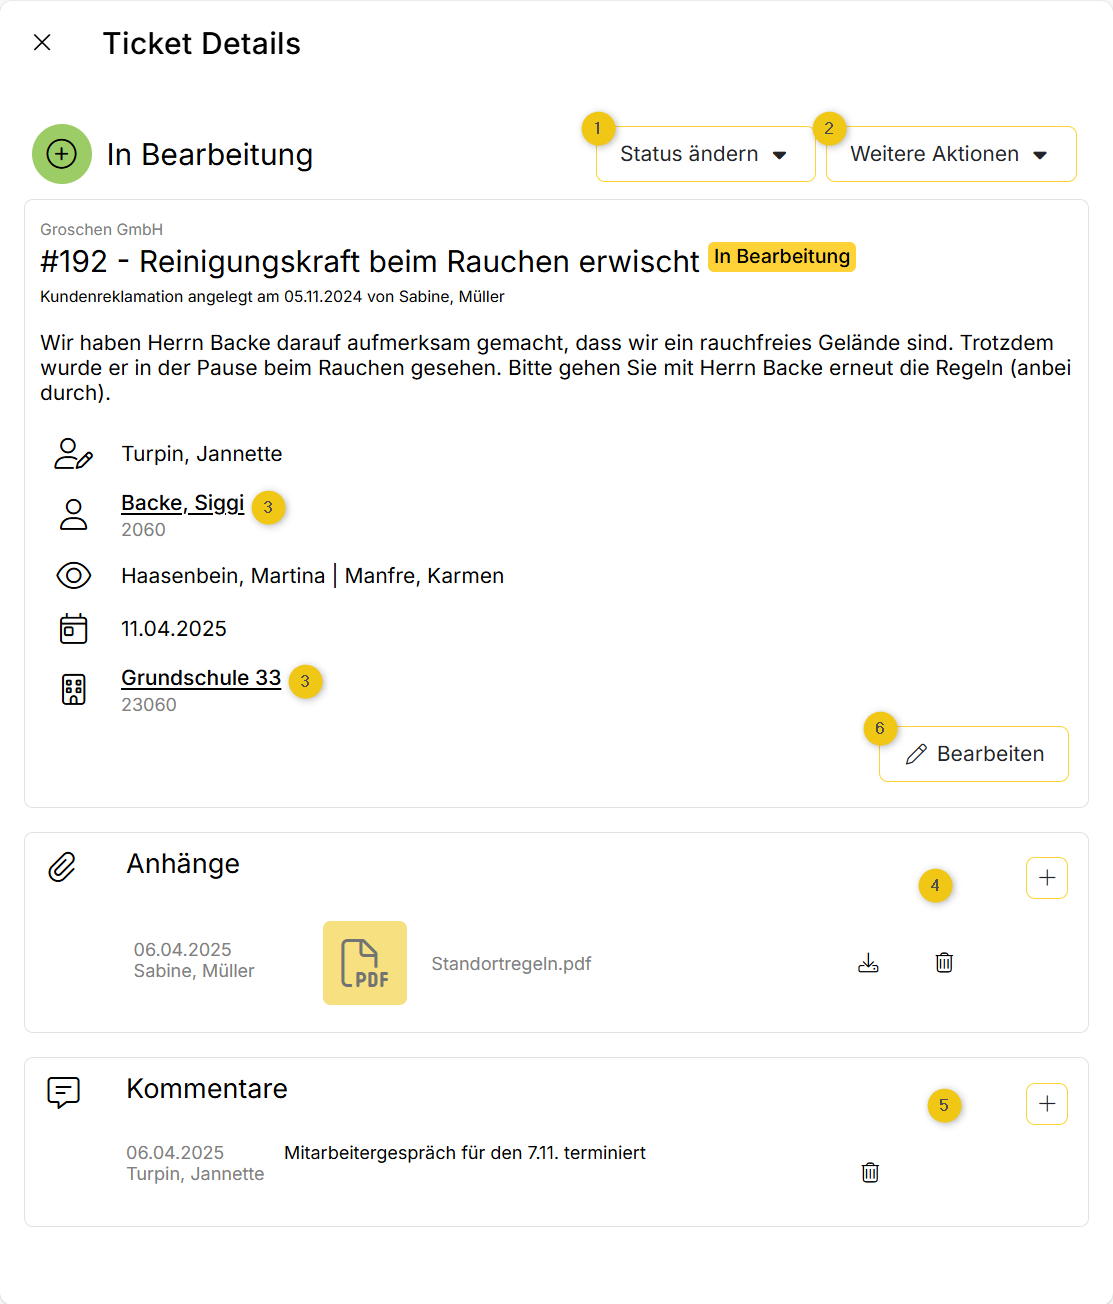Click the building location icon

(74, 689)
